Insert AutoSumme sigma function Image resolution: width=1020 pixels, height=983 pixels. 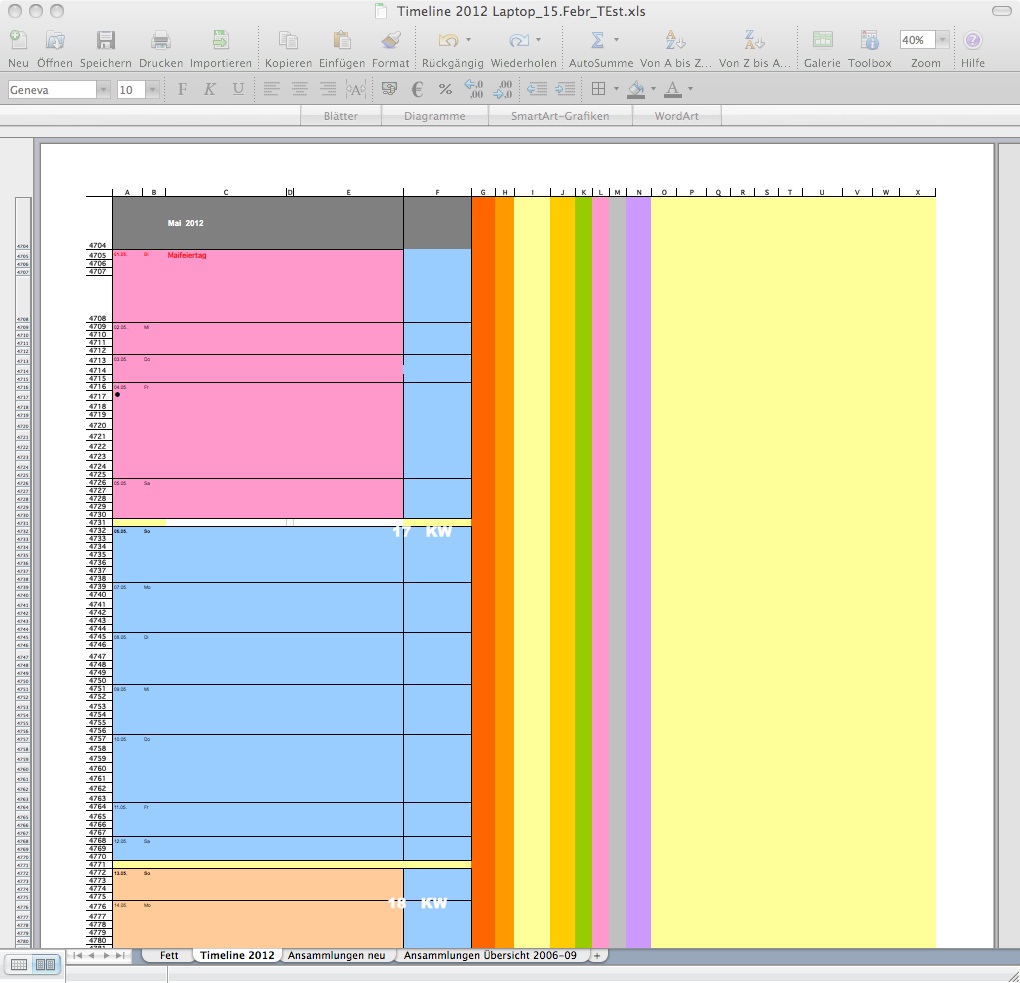(x=597, y=40)
